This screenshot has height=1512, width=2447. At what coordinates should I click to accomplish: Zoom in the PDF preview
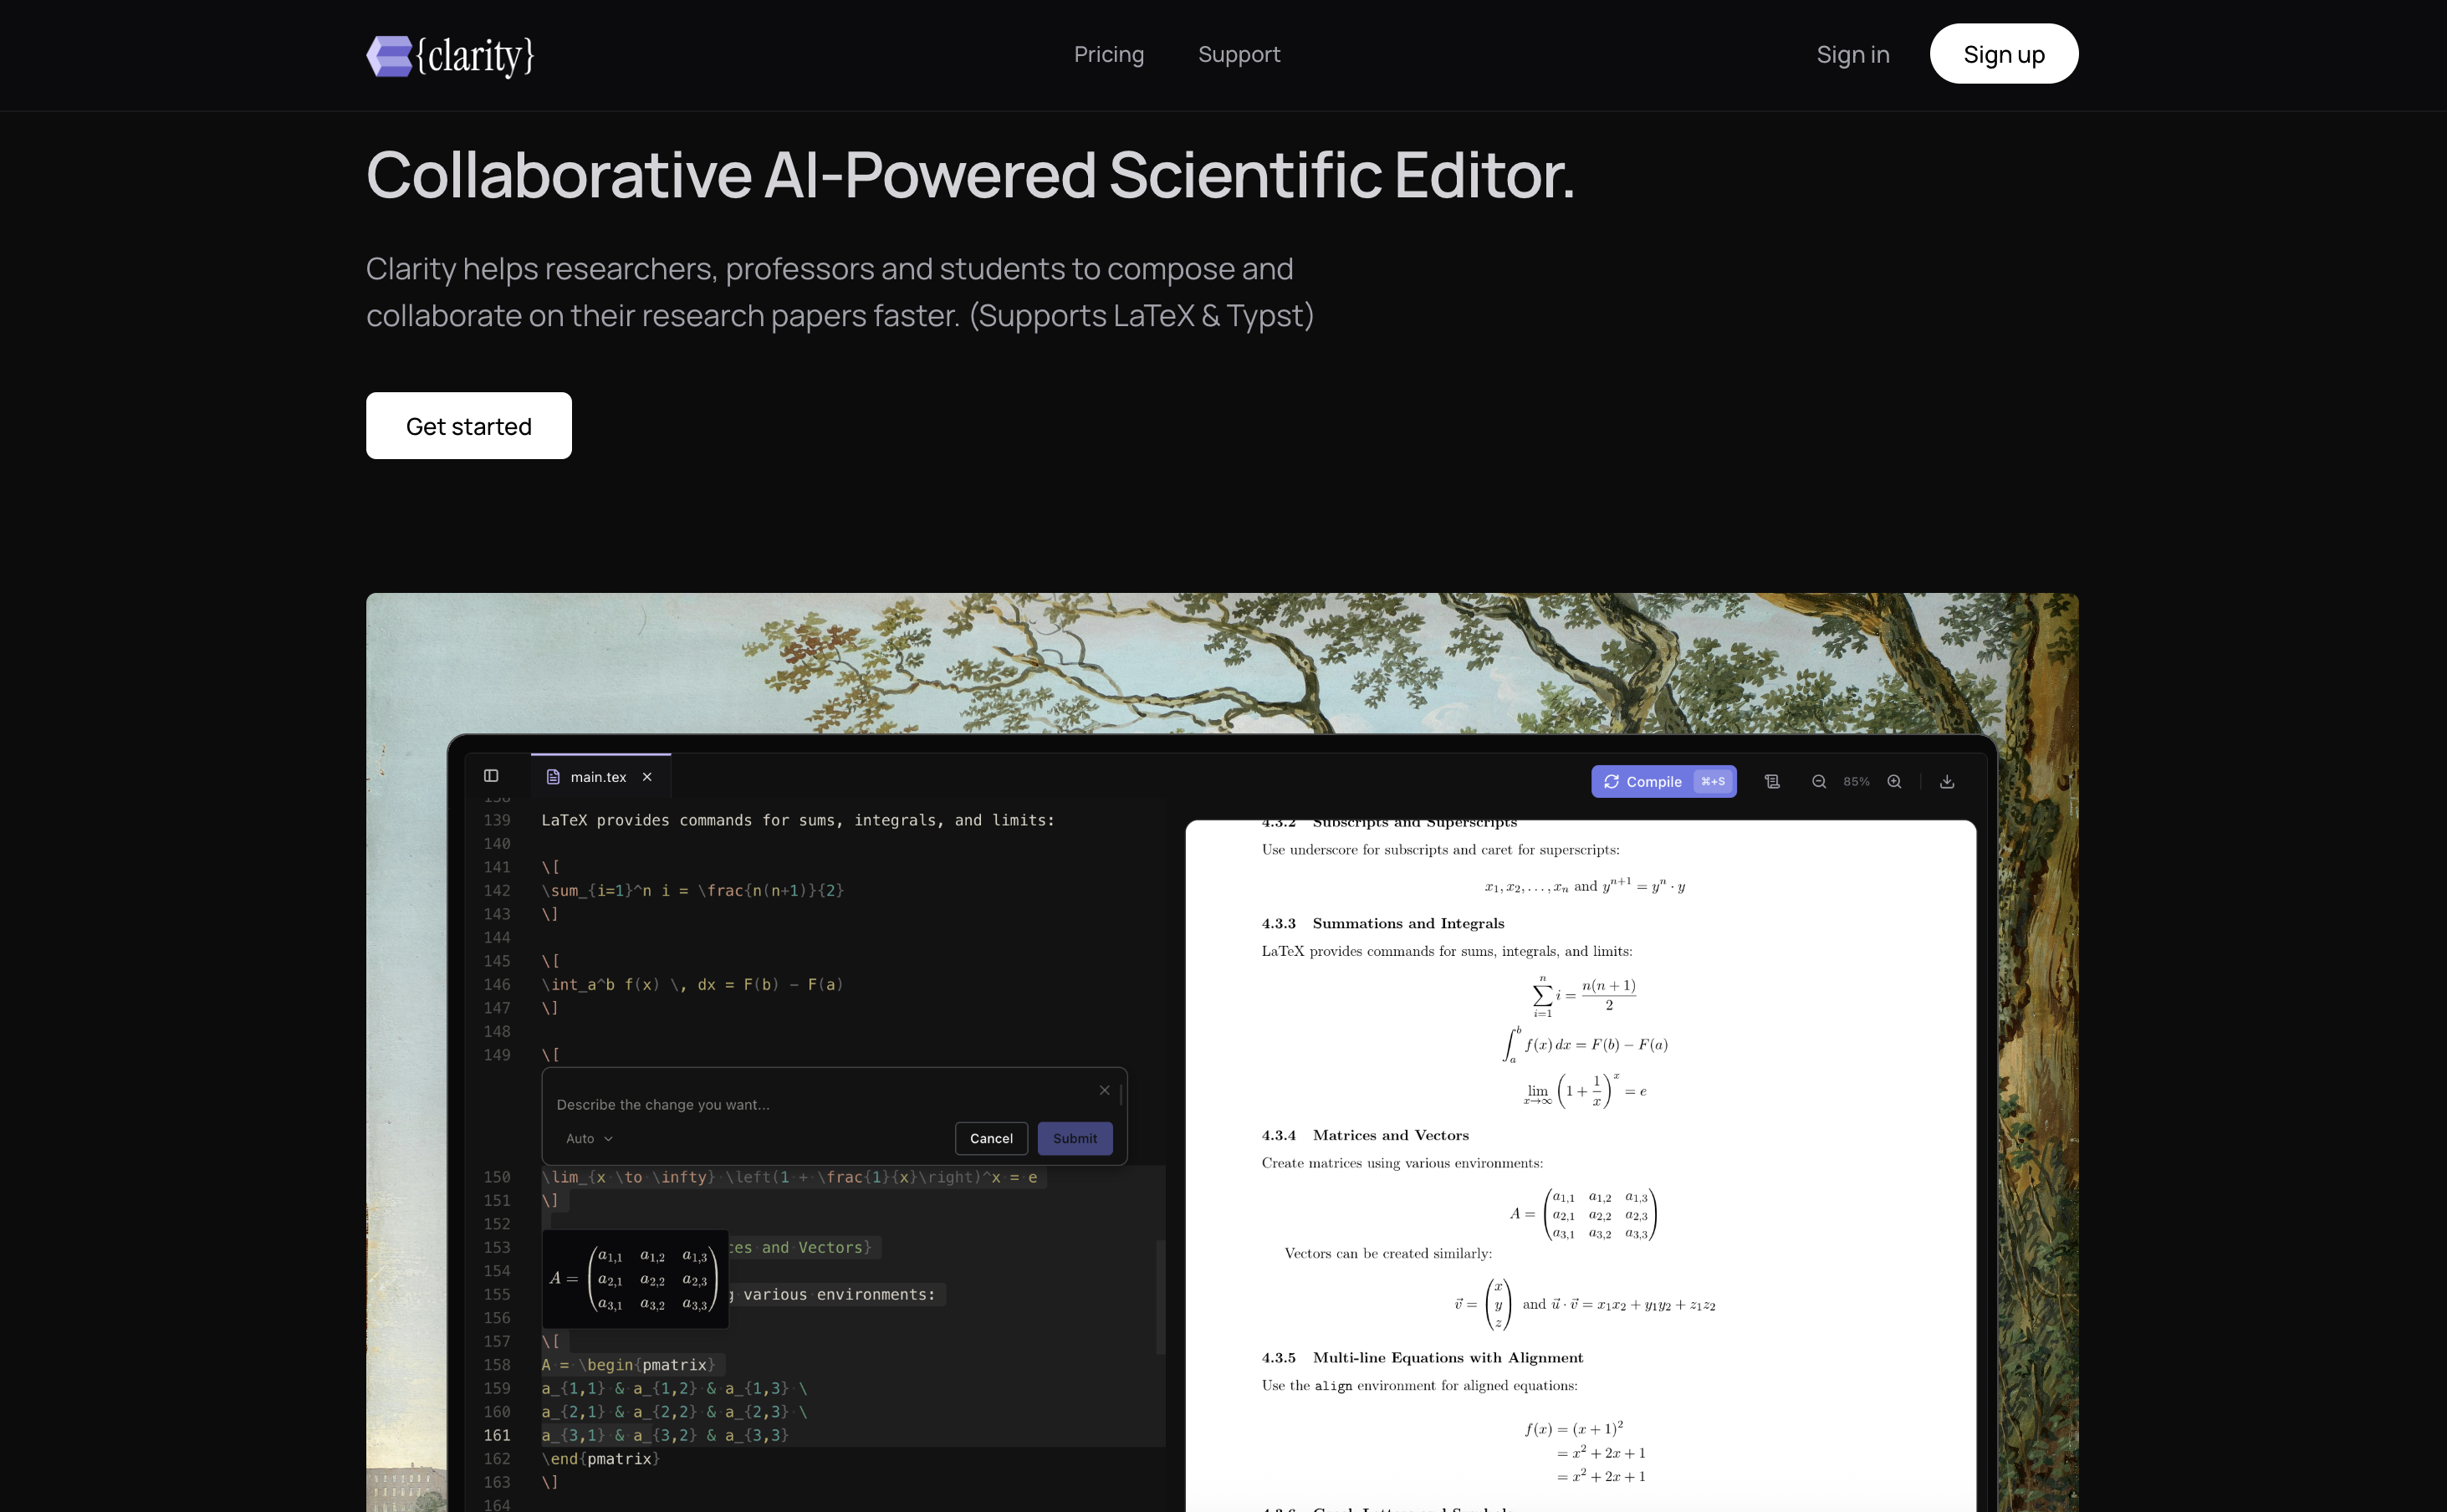(1894, 781)
